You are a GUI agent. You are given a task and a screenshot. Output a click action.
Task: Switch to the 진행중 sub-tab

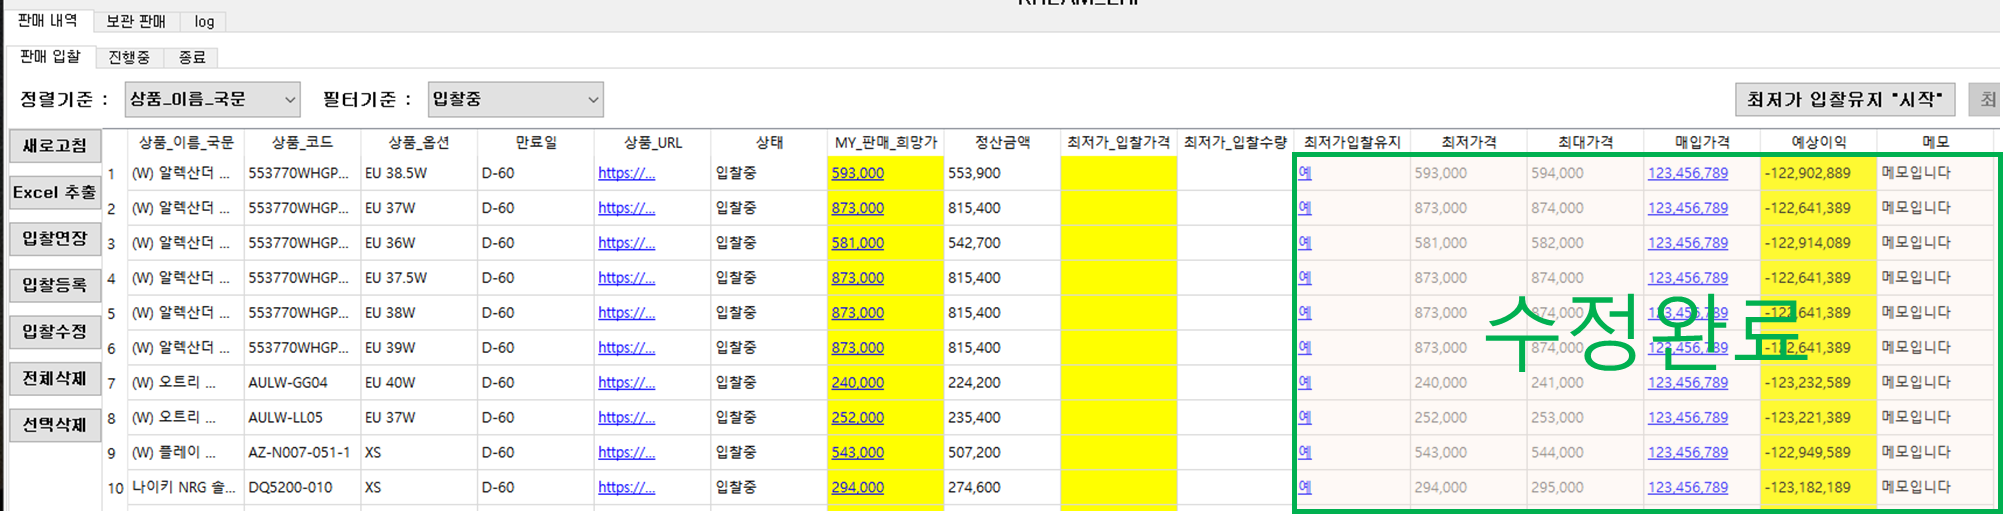[129, 57]
